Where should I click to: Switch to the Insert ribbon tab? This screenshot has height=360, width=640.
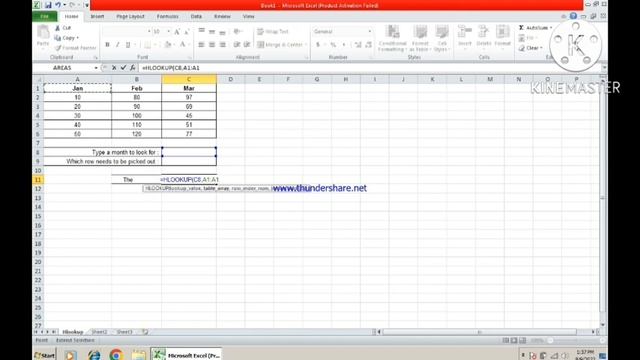(97, 16)
